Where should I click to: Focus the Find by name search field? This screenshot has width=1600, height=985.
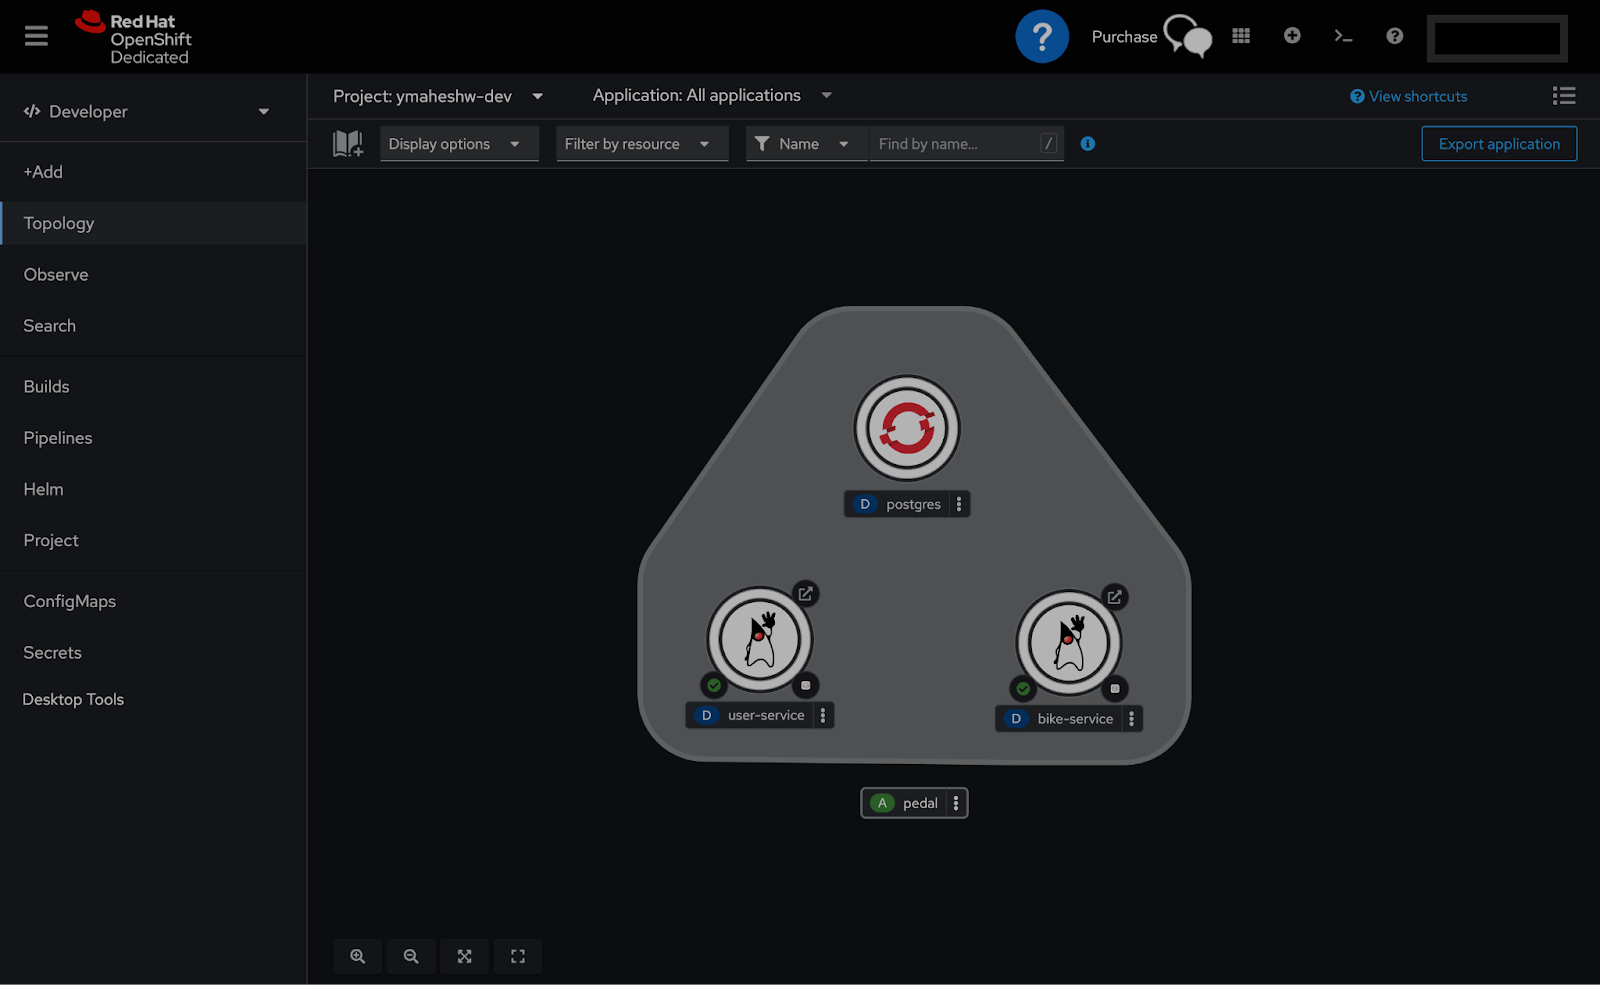(966, 144)
